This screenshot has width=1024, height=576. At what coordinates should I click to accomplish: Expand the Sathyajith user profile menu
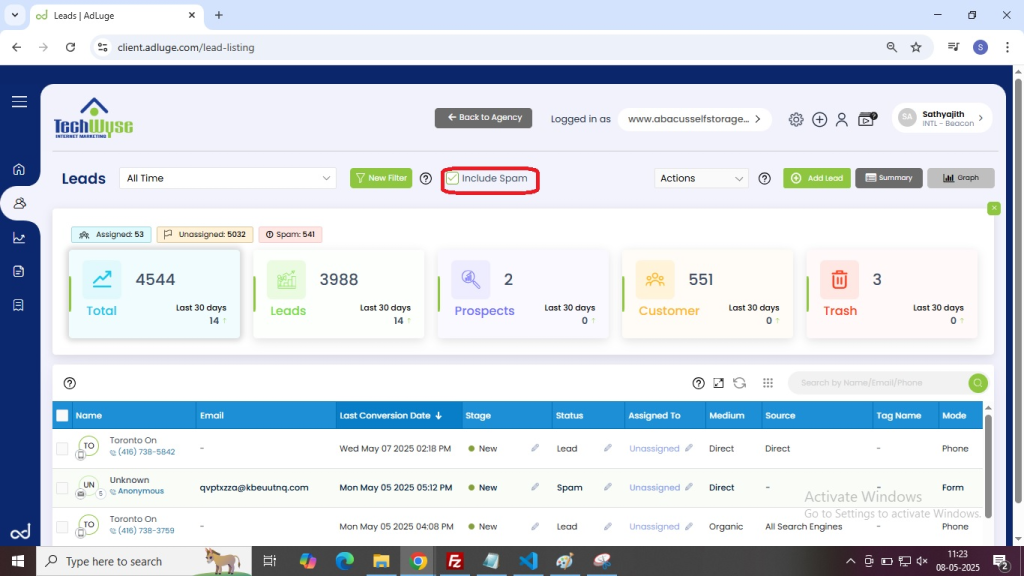pos(941,118)
